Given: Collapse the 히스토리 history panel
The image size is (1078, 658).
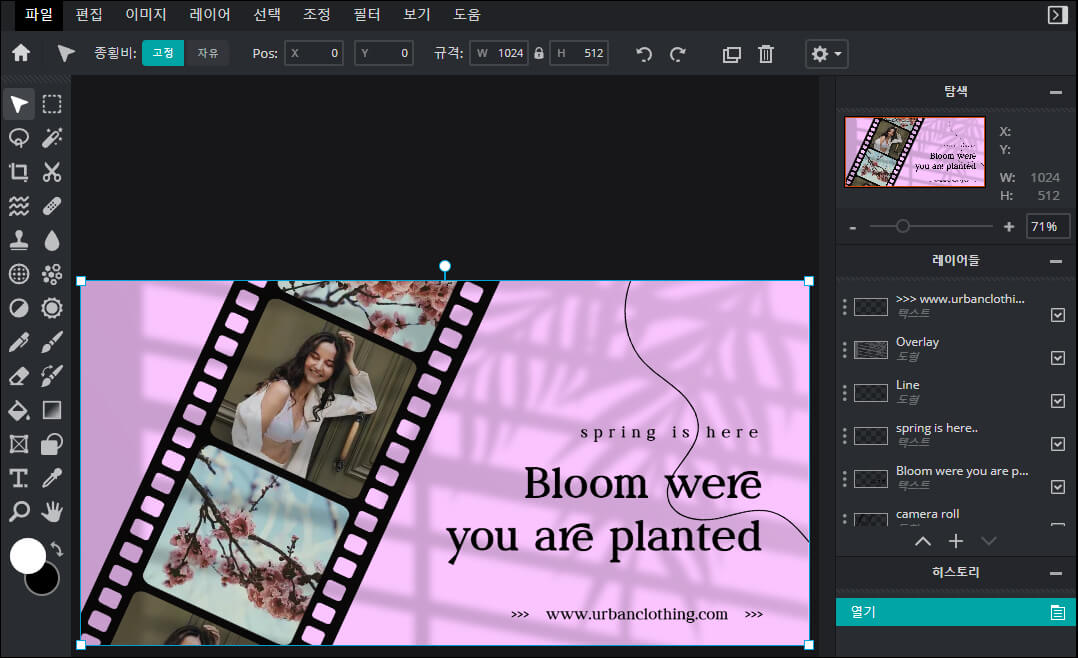Looking at the screenshot, I should pyautogui.click(x=1056, y=573).
